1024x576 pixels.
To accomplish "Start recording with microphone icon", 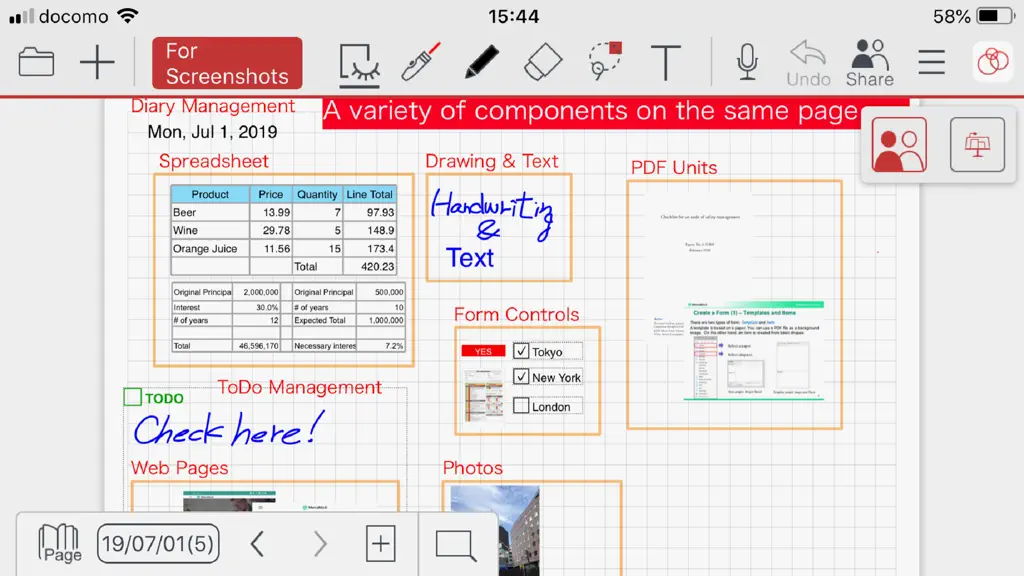I will click(x=747, y=63).
